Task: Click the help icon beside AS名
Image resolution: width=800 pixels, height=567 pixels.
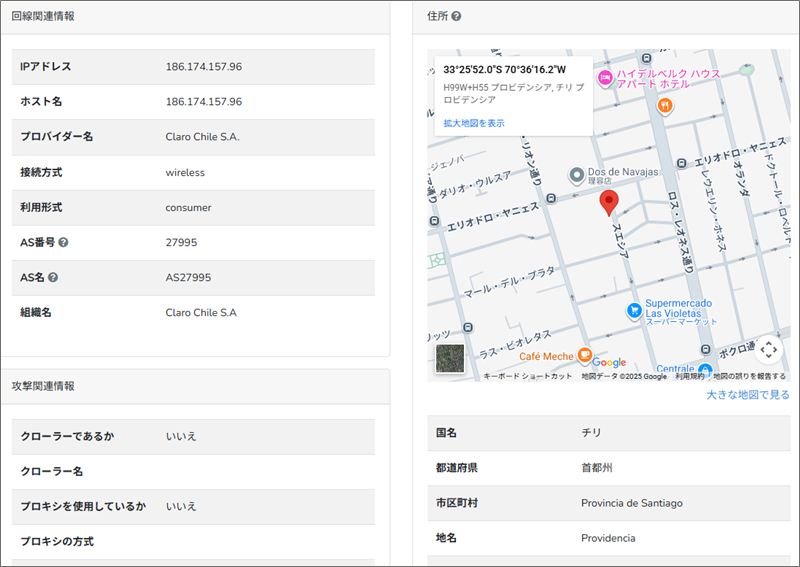Action: pos(53,277)
